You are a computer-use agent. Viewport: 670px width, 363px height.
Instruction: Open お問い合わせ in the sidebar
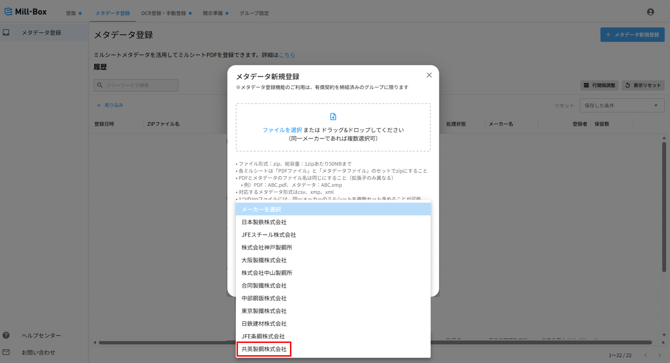(38, 353)
